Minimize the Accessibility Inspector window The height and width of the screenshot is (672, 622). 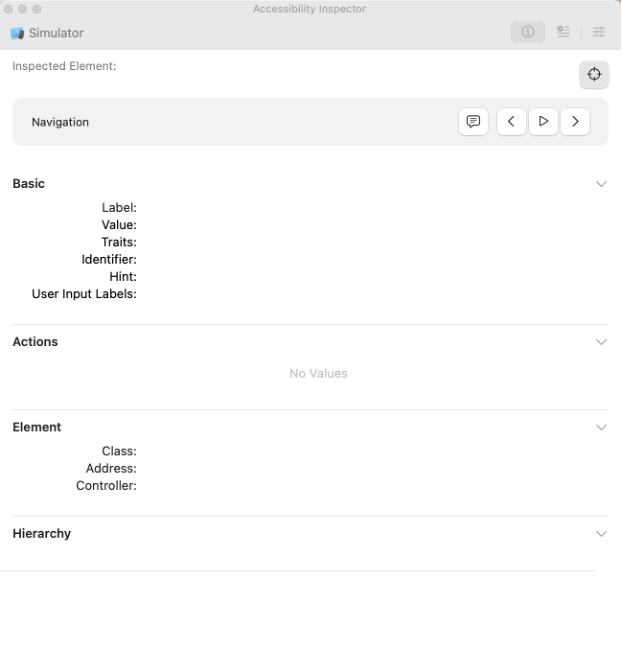pos(22,9)
